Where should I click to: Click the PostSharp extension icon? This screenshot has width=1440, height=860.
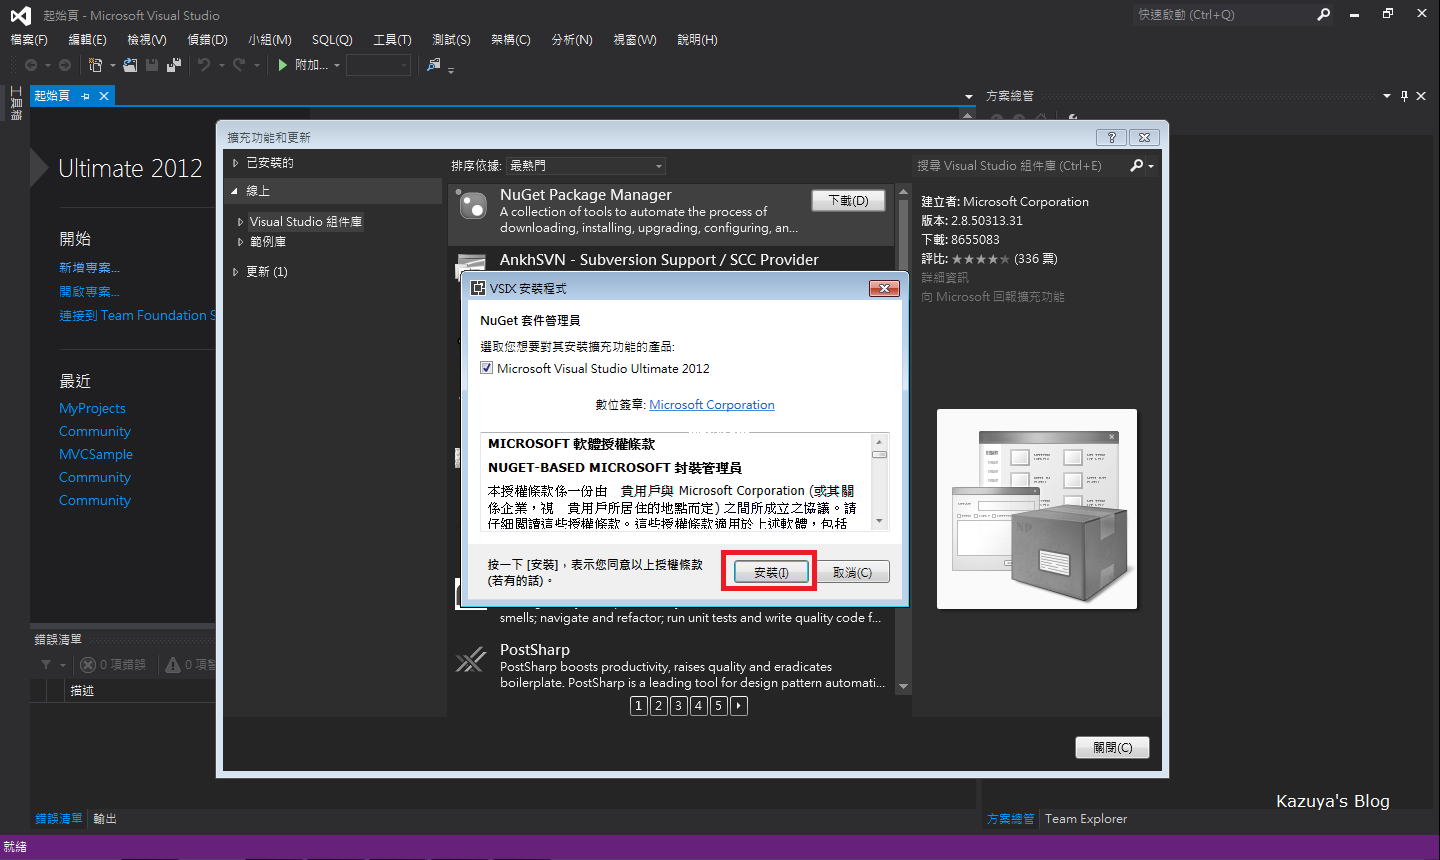(x=470, y=660)
